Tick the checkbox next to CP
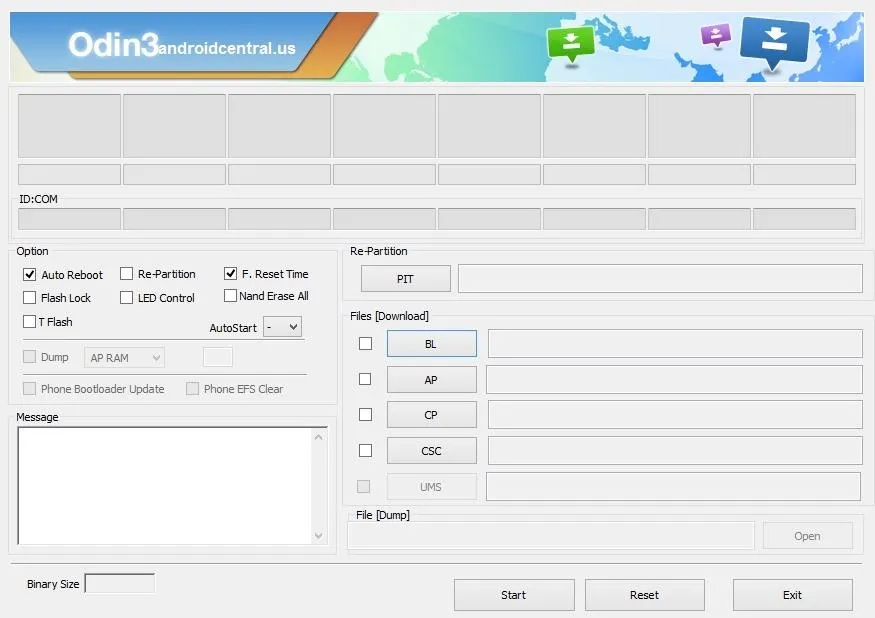Viewport: 875px width, 618px height. pyautogui.click(x=366, y=414)
